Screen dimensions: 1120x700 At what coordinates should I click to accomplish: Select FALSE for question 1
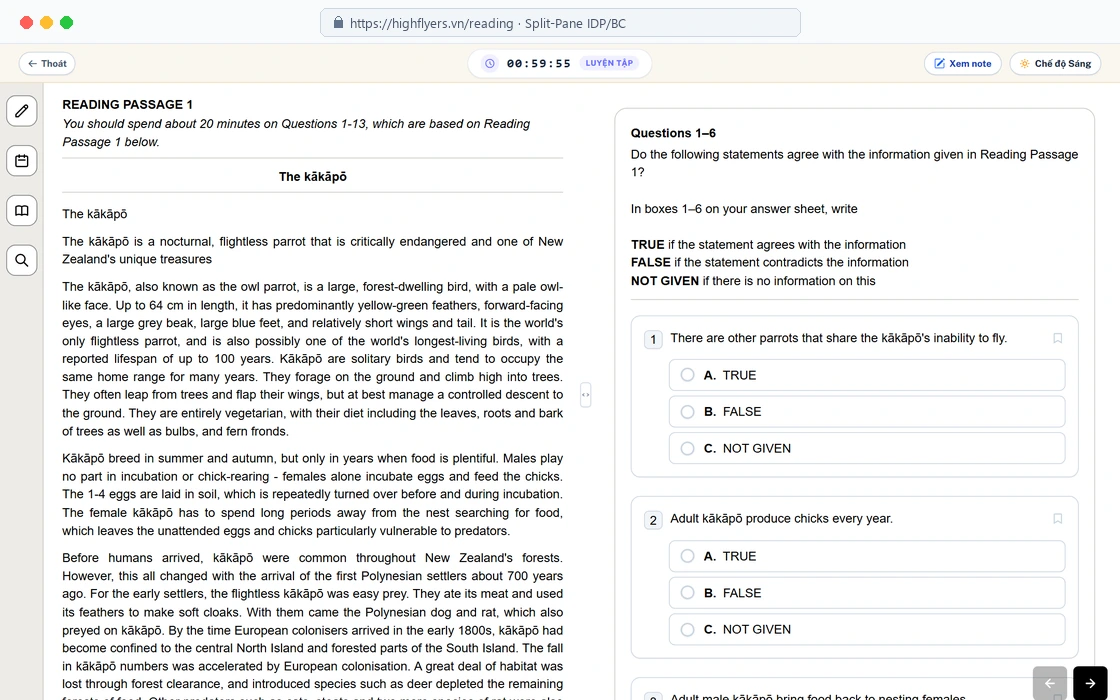tap(866, 411)
